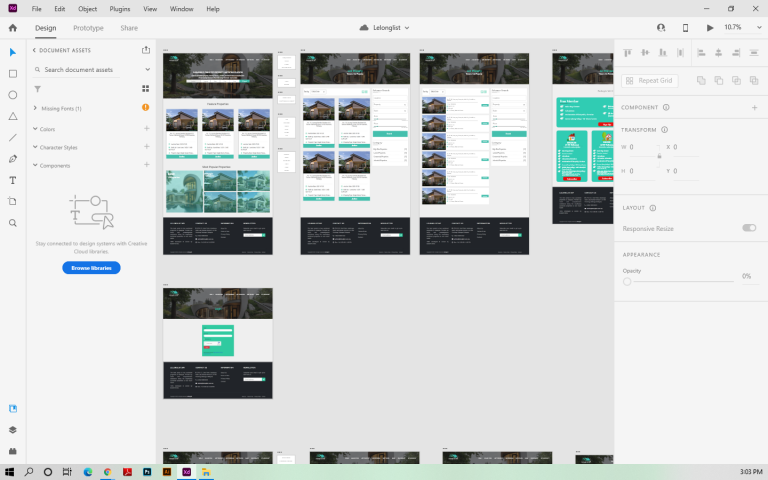Choose the Artboard tool

click(x=13, y=201)
